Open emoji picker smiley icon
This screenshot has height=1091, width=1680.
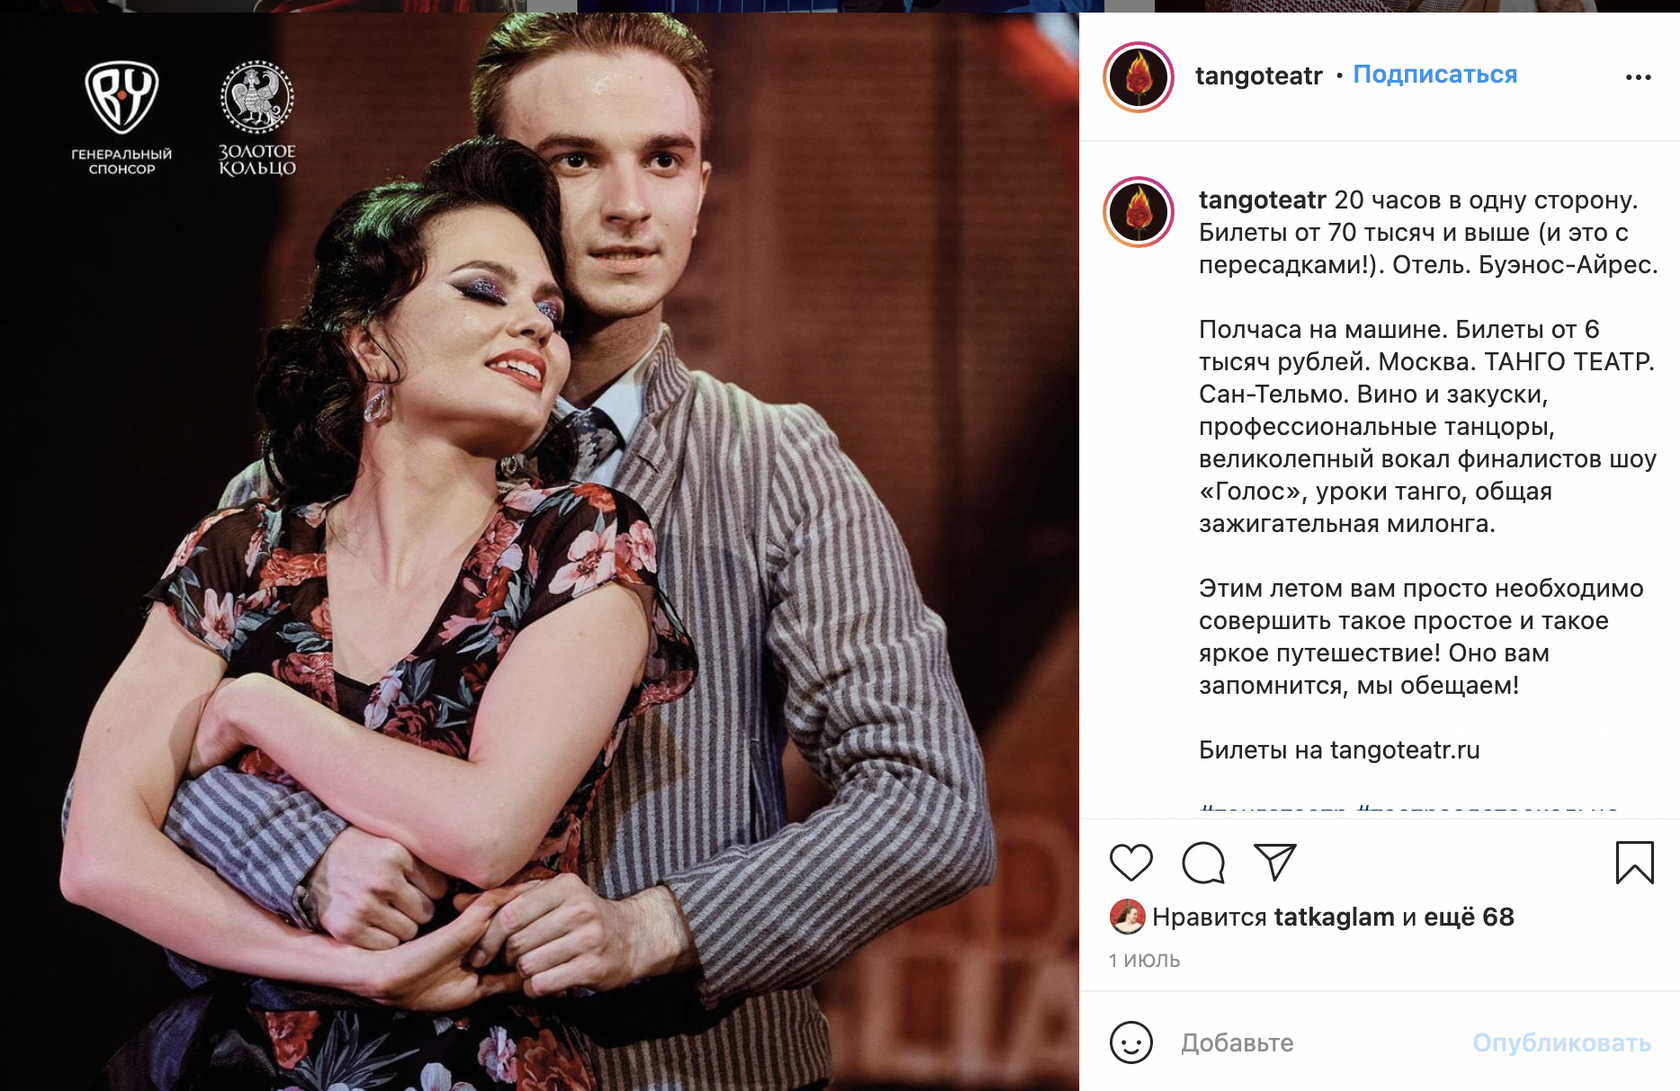(1131, 1042)
